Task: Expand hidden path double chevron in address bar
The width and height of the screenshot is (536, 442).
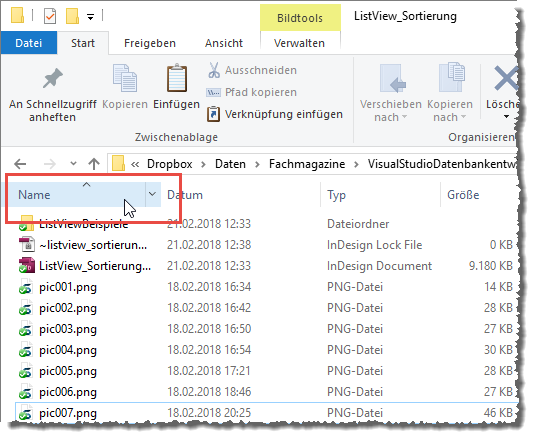Action: tap(135, 164)
